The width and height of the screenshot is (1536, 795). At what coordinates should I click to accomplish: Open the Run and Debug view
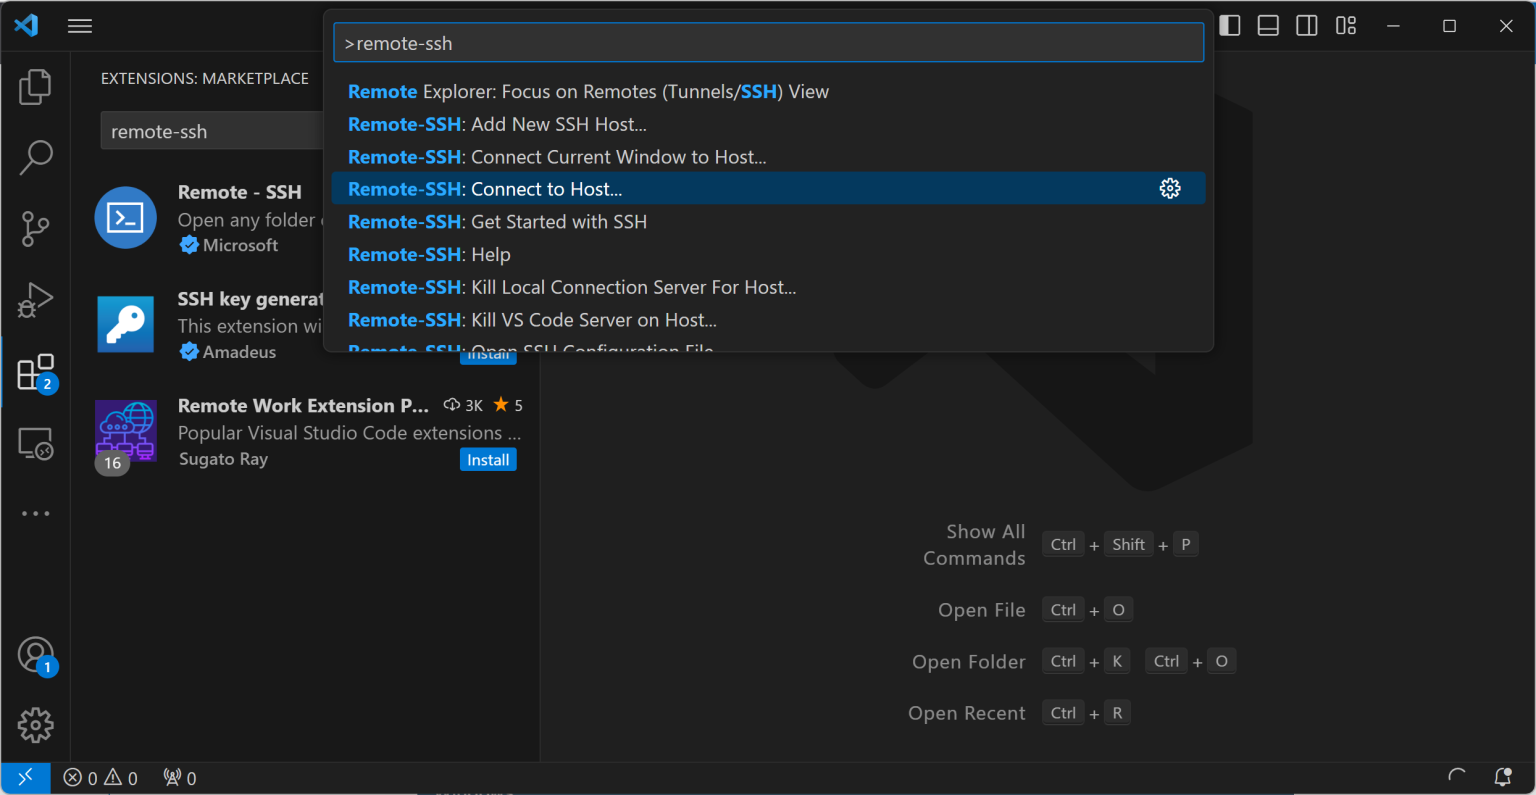click(35, 299)
